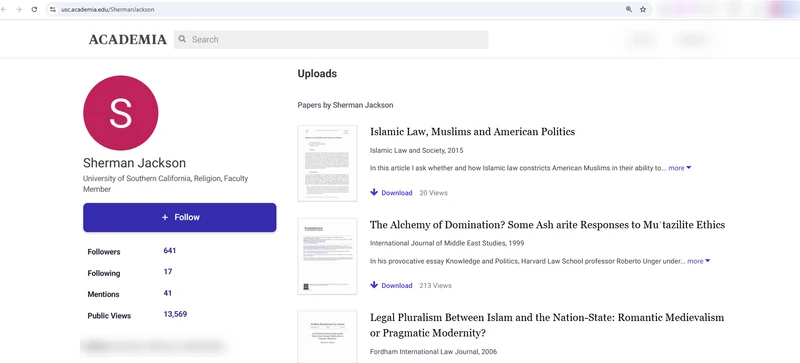Open the Following count 17
Viewport: 800px width, 363px height.
(168, 272)
